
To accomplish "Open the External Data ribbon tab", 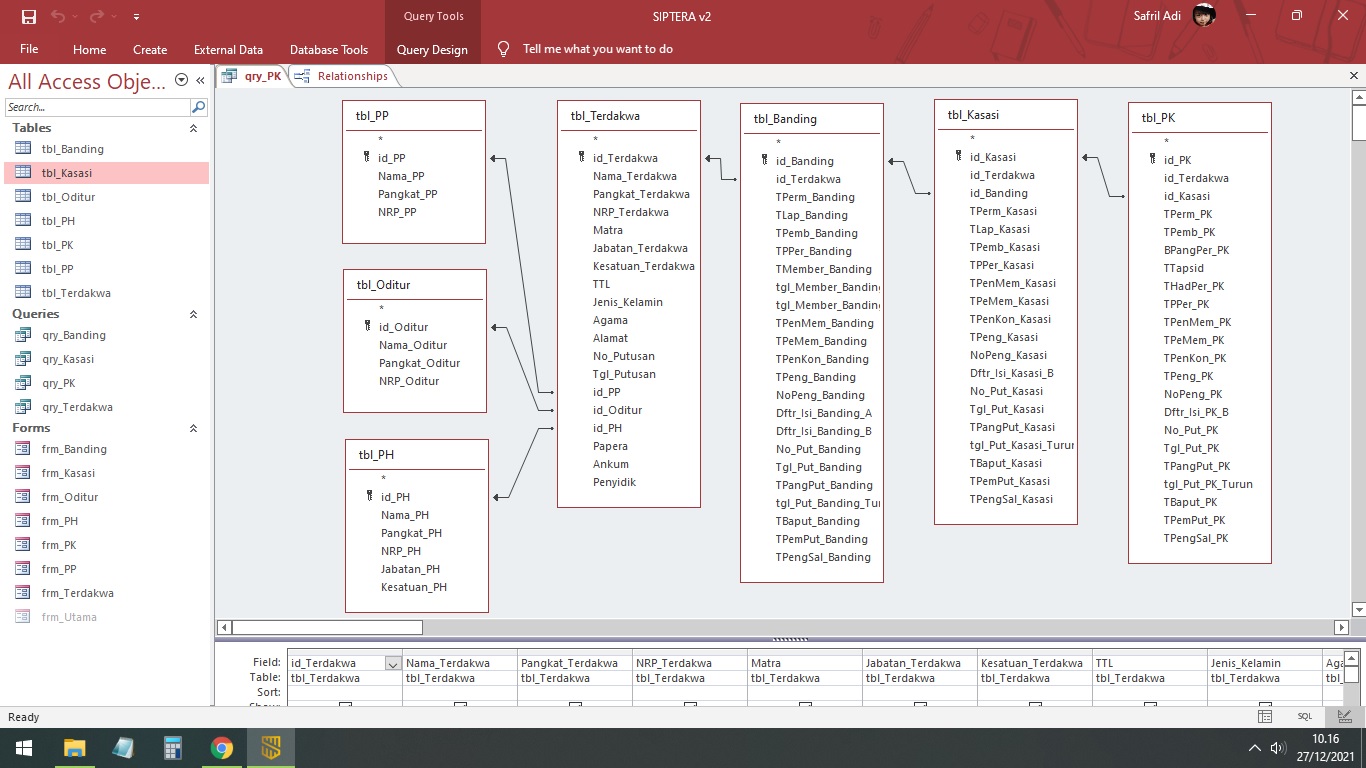I will click(228, 49).
